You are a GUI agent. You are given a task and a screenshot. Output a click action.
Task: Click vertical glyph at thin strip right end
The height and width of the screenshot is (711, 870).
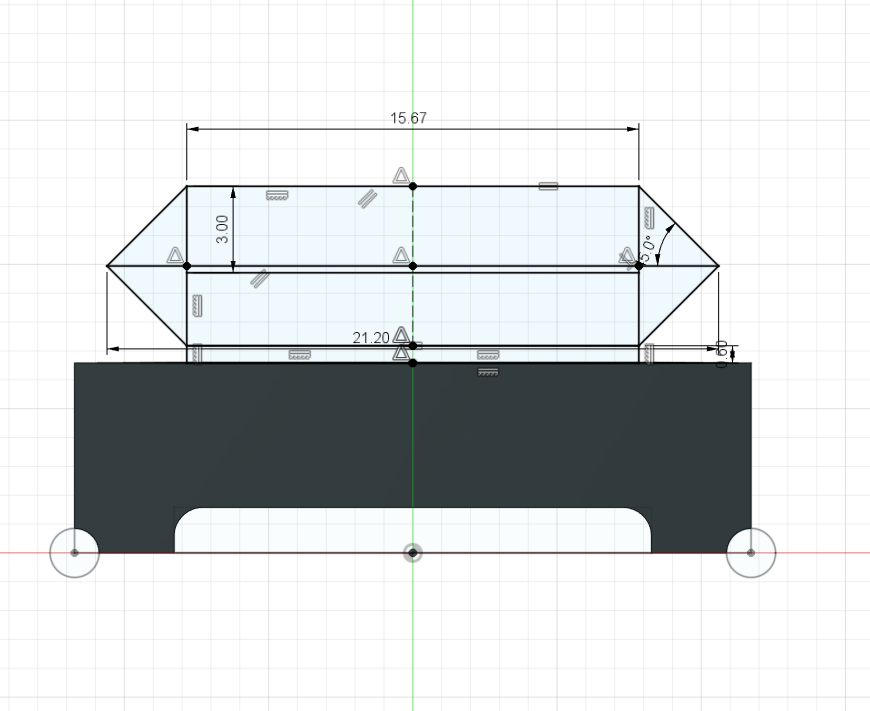coord(649,354)
